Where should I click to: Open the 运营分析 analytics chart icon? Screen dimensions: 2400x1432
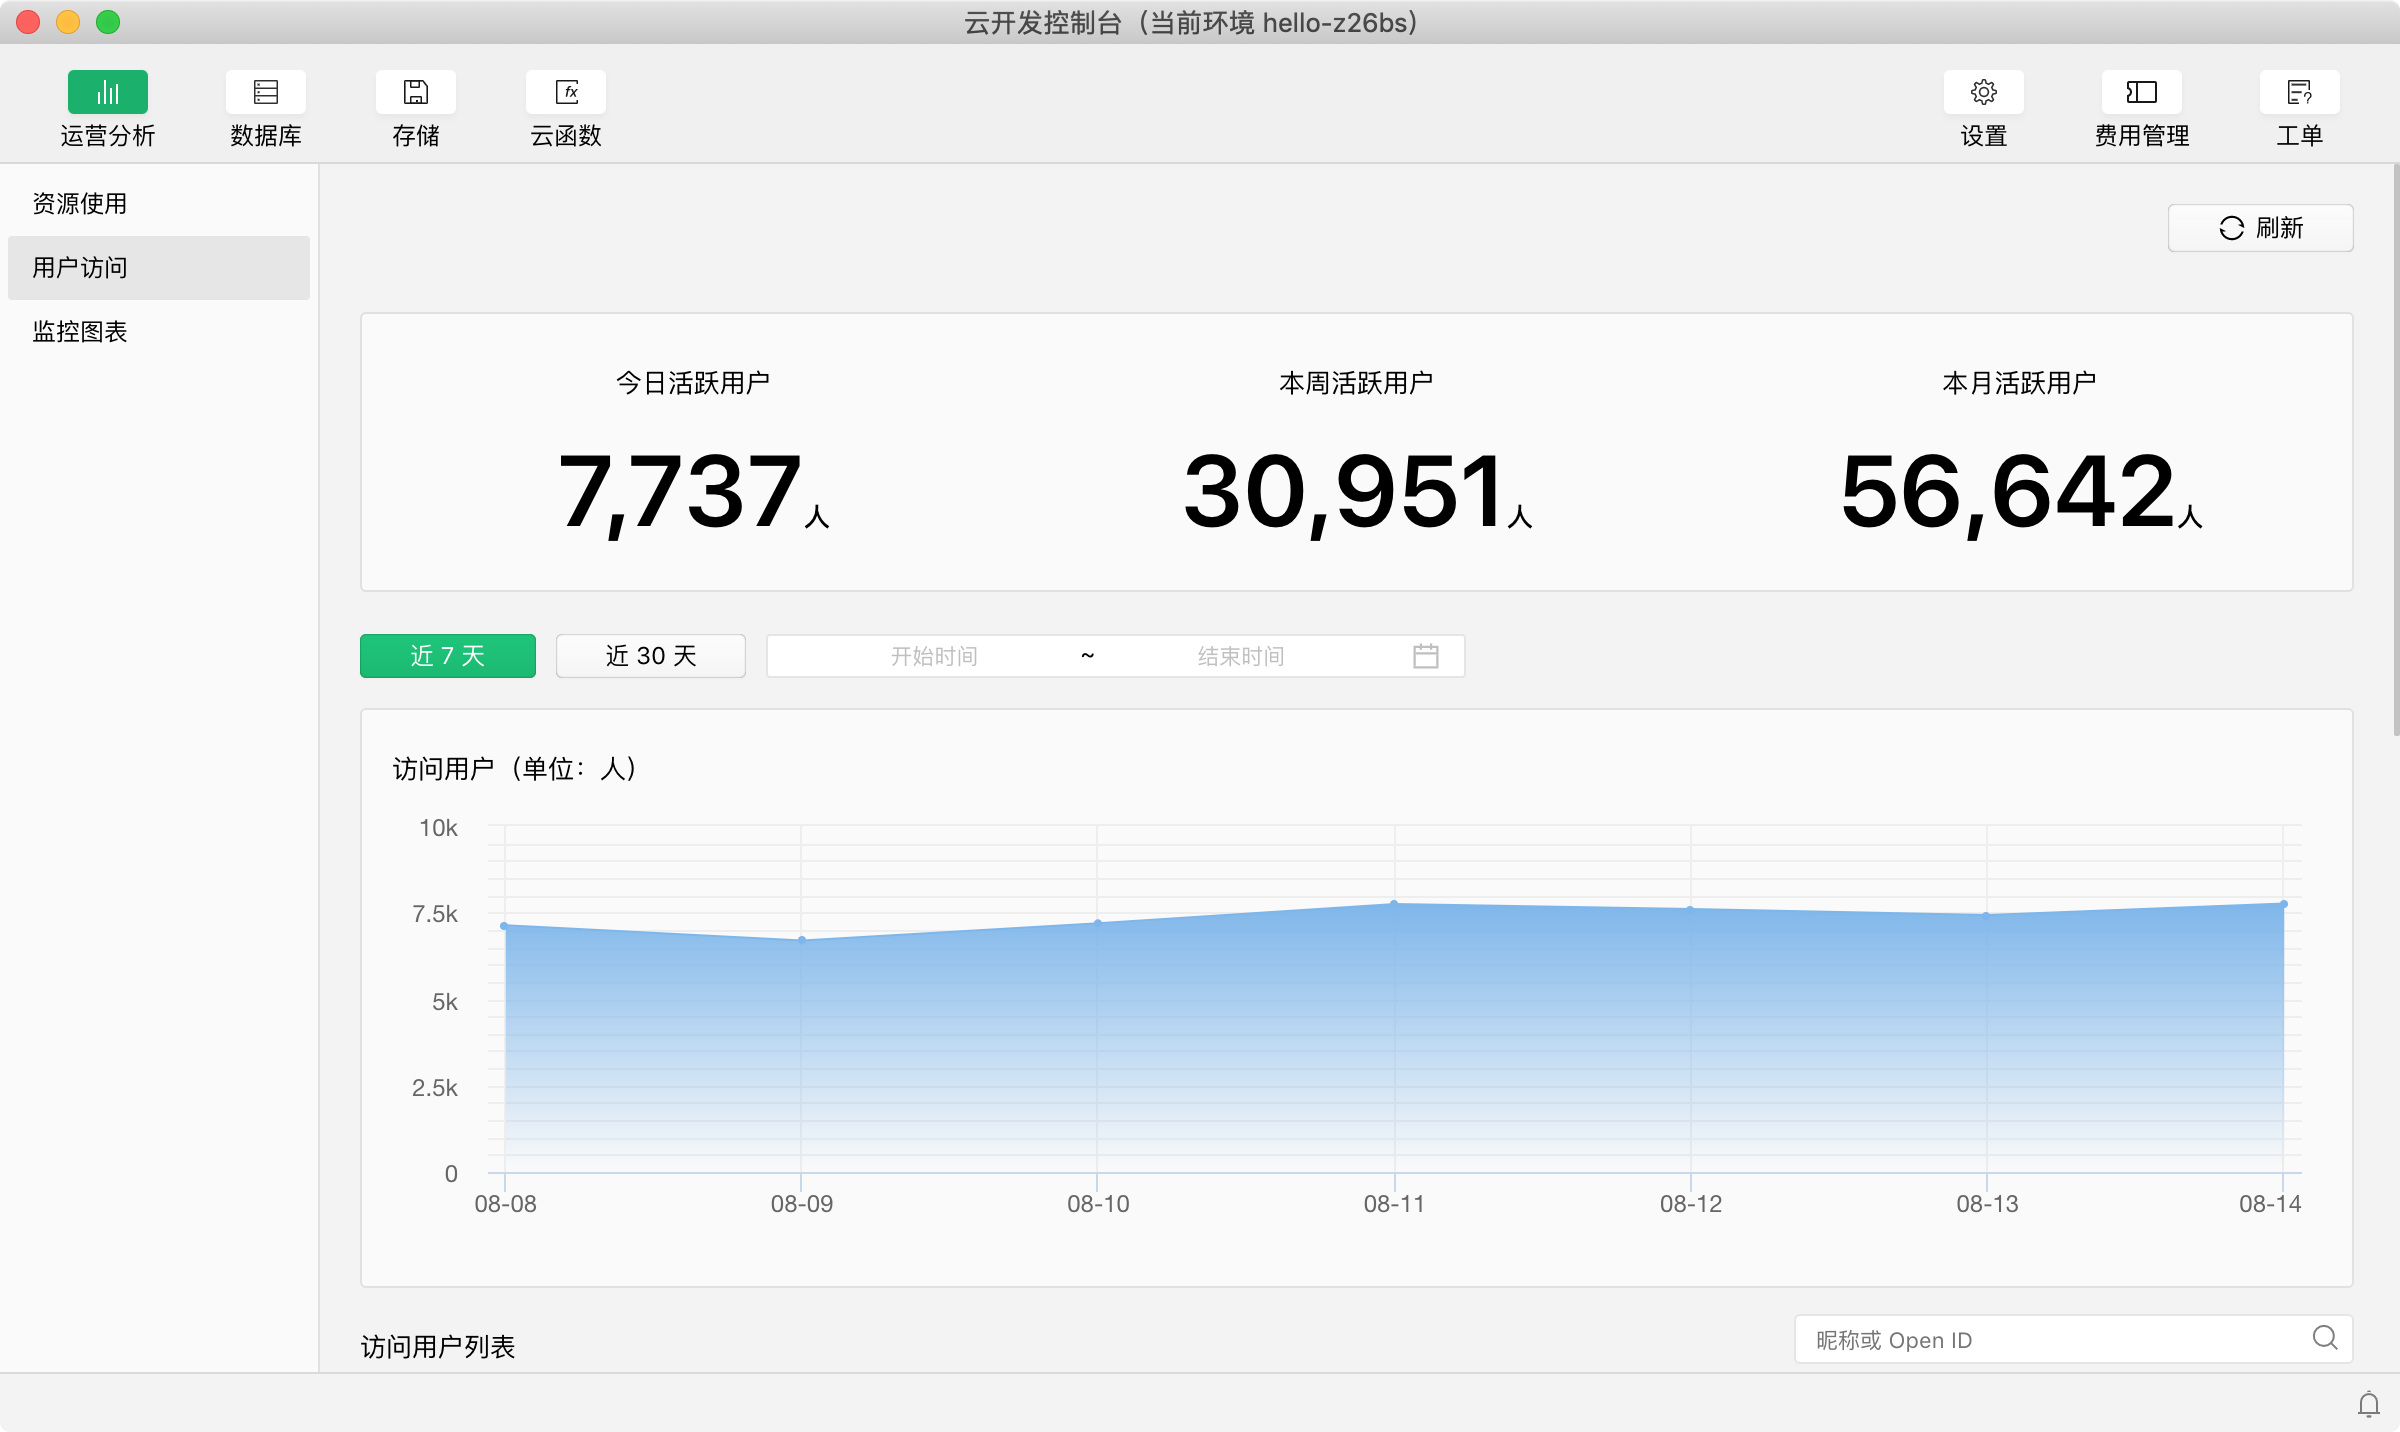pos(108,92)
